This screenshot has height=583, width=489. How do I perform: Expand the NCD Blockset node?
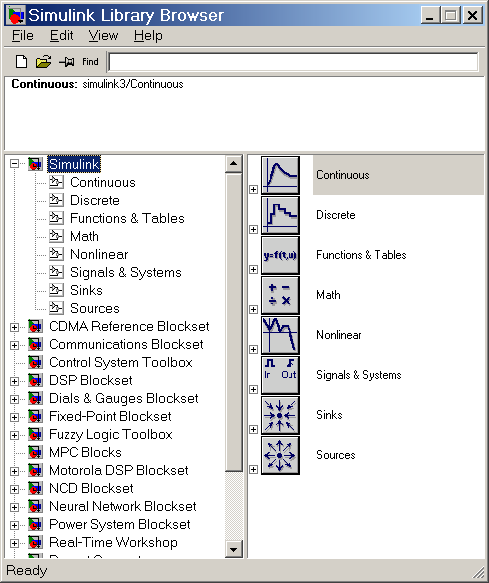pyautogui.click(x=15, y=489)
